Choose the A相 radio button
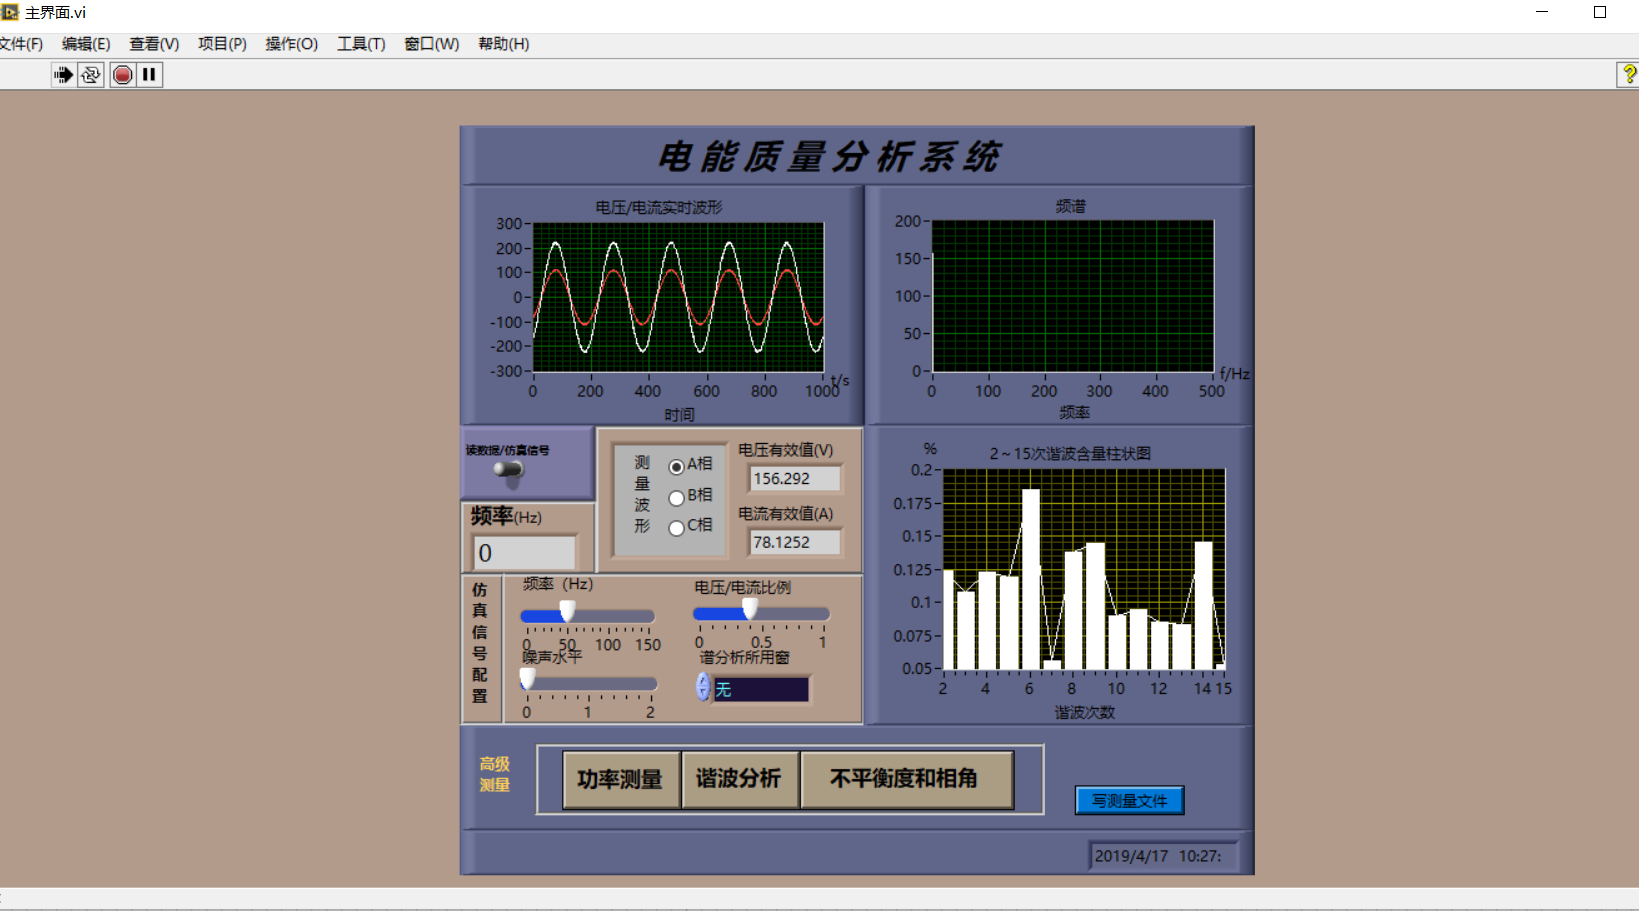 pos(677,466)
